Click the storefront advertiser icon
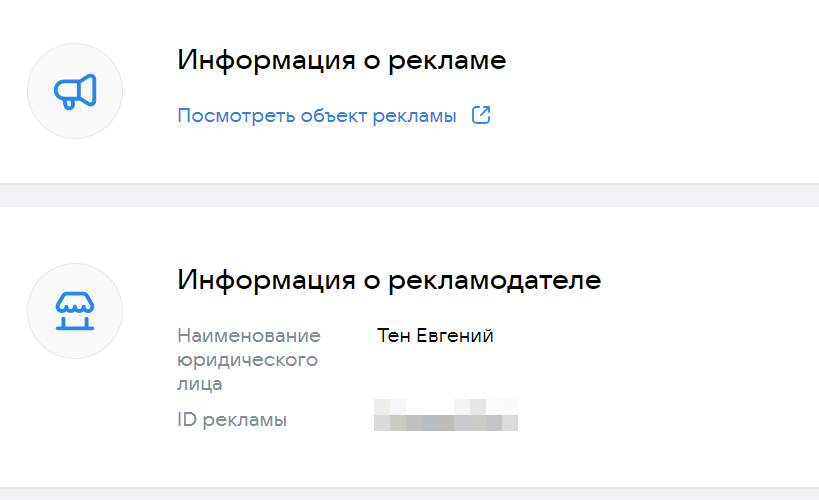This screenshot has height=500, width=819. pos(75,311)
